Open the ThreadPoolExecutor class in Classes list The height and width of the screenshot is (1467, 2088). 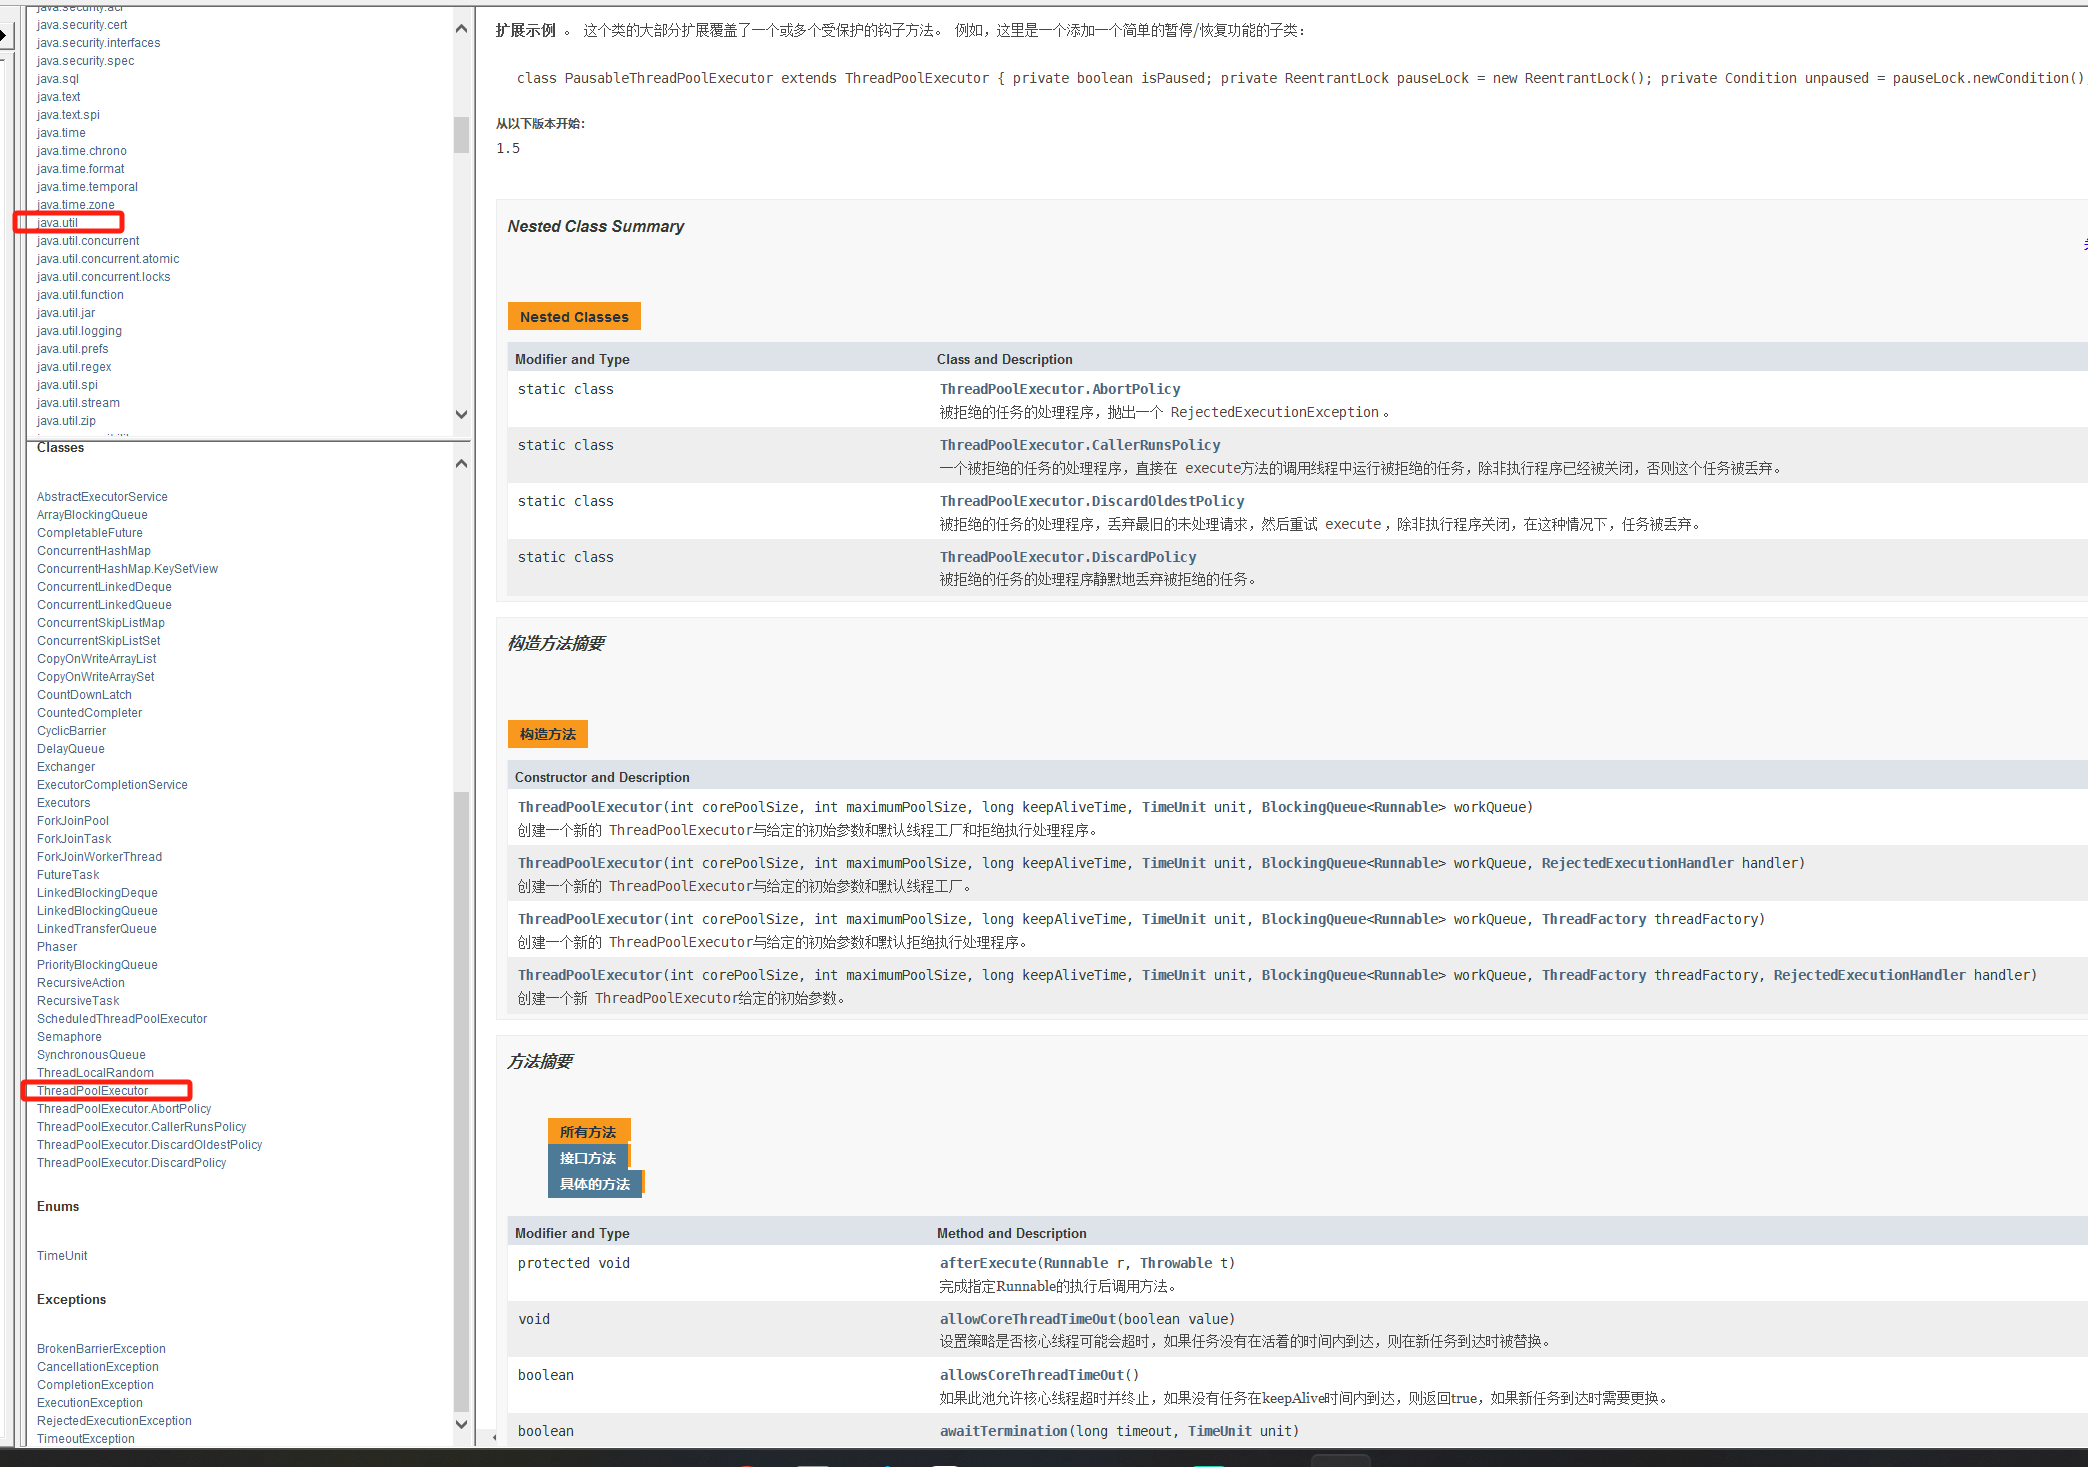click(x=92, y=1091)
